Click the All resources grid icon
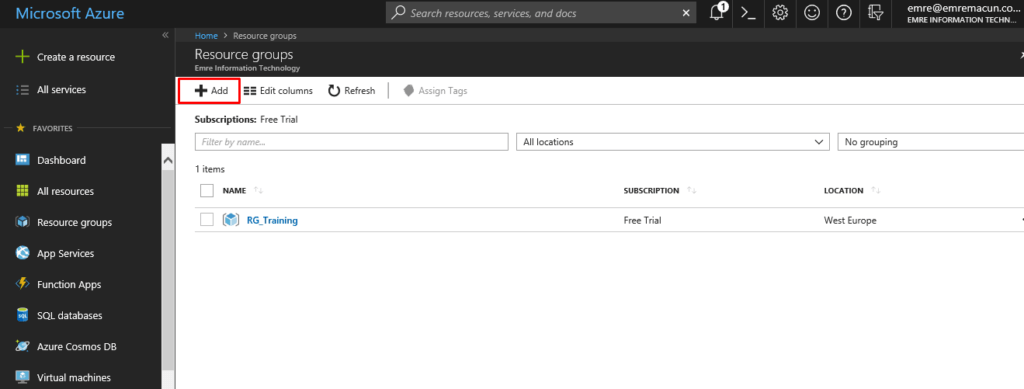Screen dimensions: 1024x389 pos(23,191)
